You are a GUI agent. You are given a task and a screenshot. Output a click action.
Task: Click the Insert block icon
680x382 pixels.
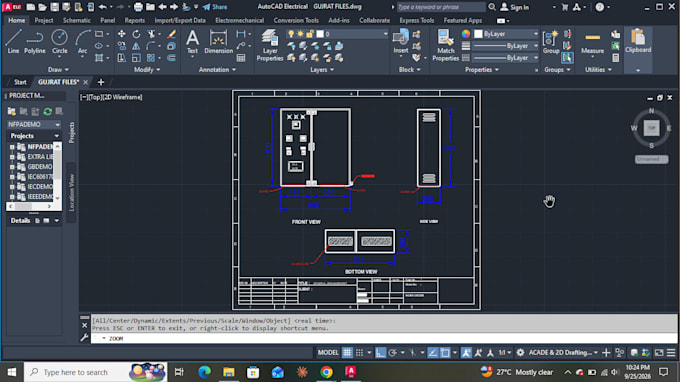[400, 42]
